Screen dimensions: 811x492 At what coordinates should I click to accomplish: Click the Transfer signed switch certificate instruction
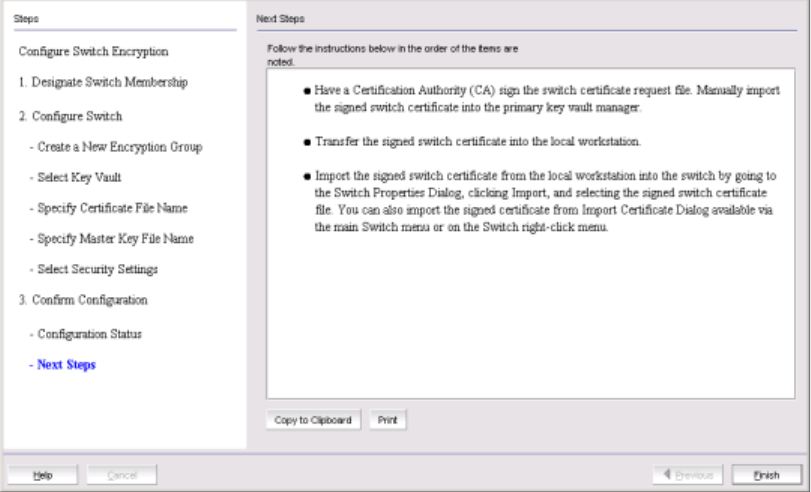[472, 142]
